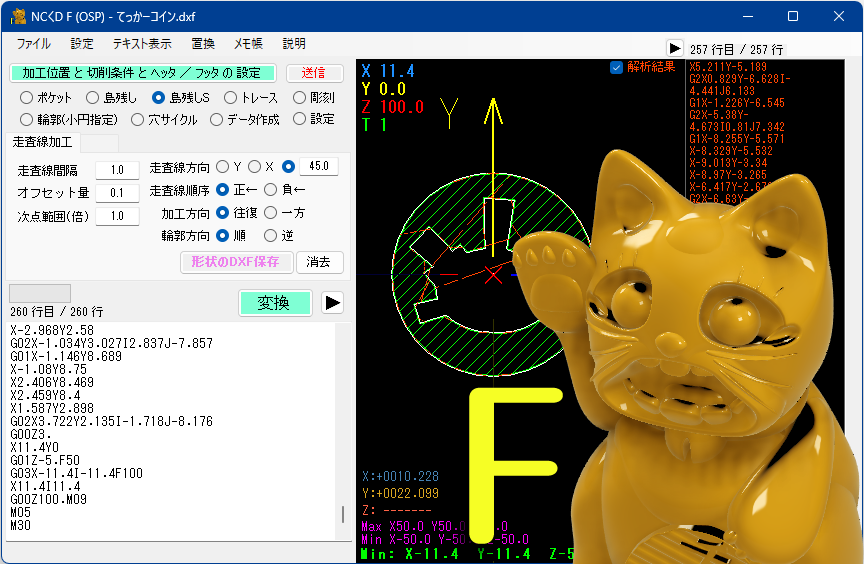Screen dimensions: 864x564
Task: Click the G01X-1.146Y8.689 code line
Action: click(x=66, y=356)
